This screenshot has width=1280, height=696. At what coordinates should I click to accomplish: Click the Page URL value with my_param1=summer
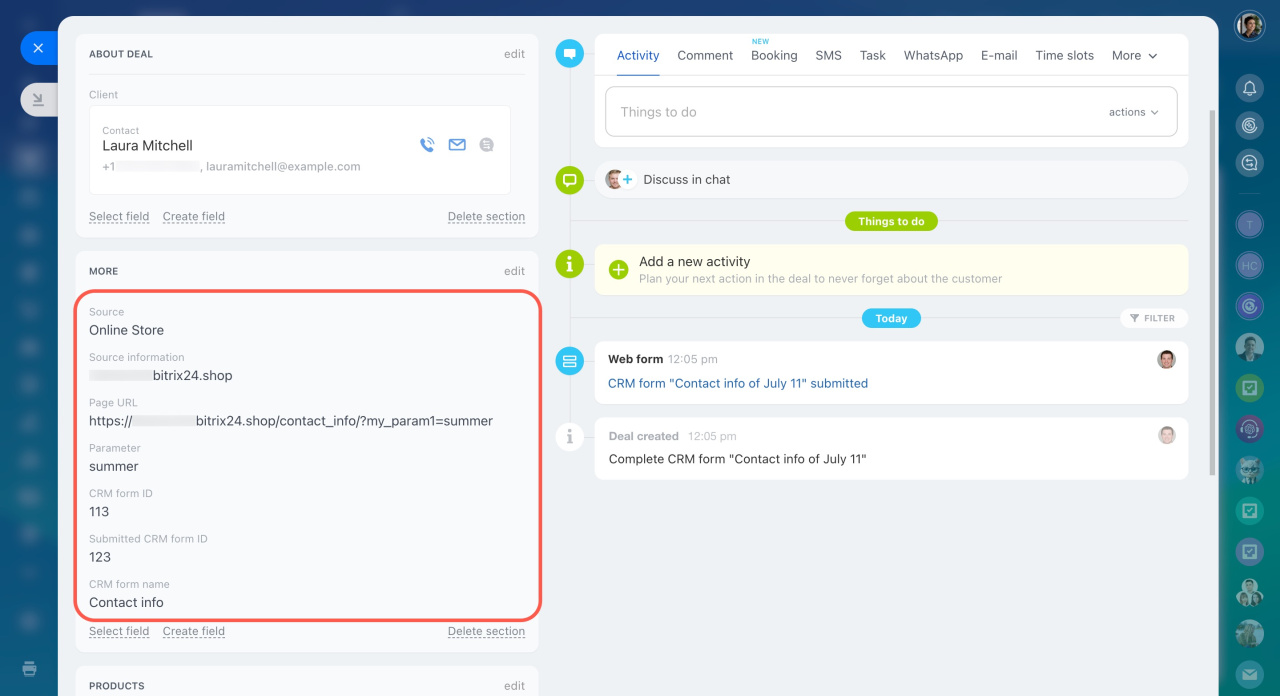pos(291,421)
